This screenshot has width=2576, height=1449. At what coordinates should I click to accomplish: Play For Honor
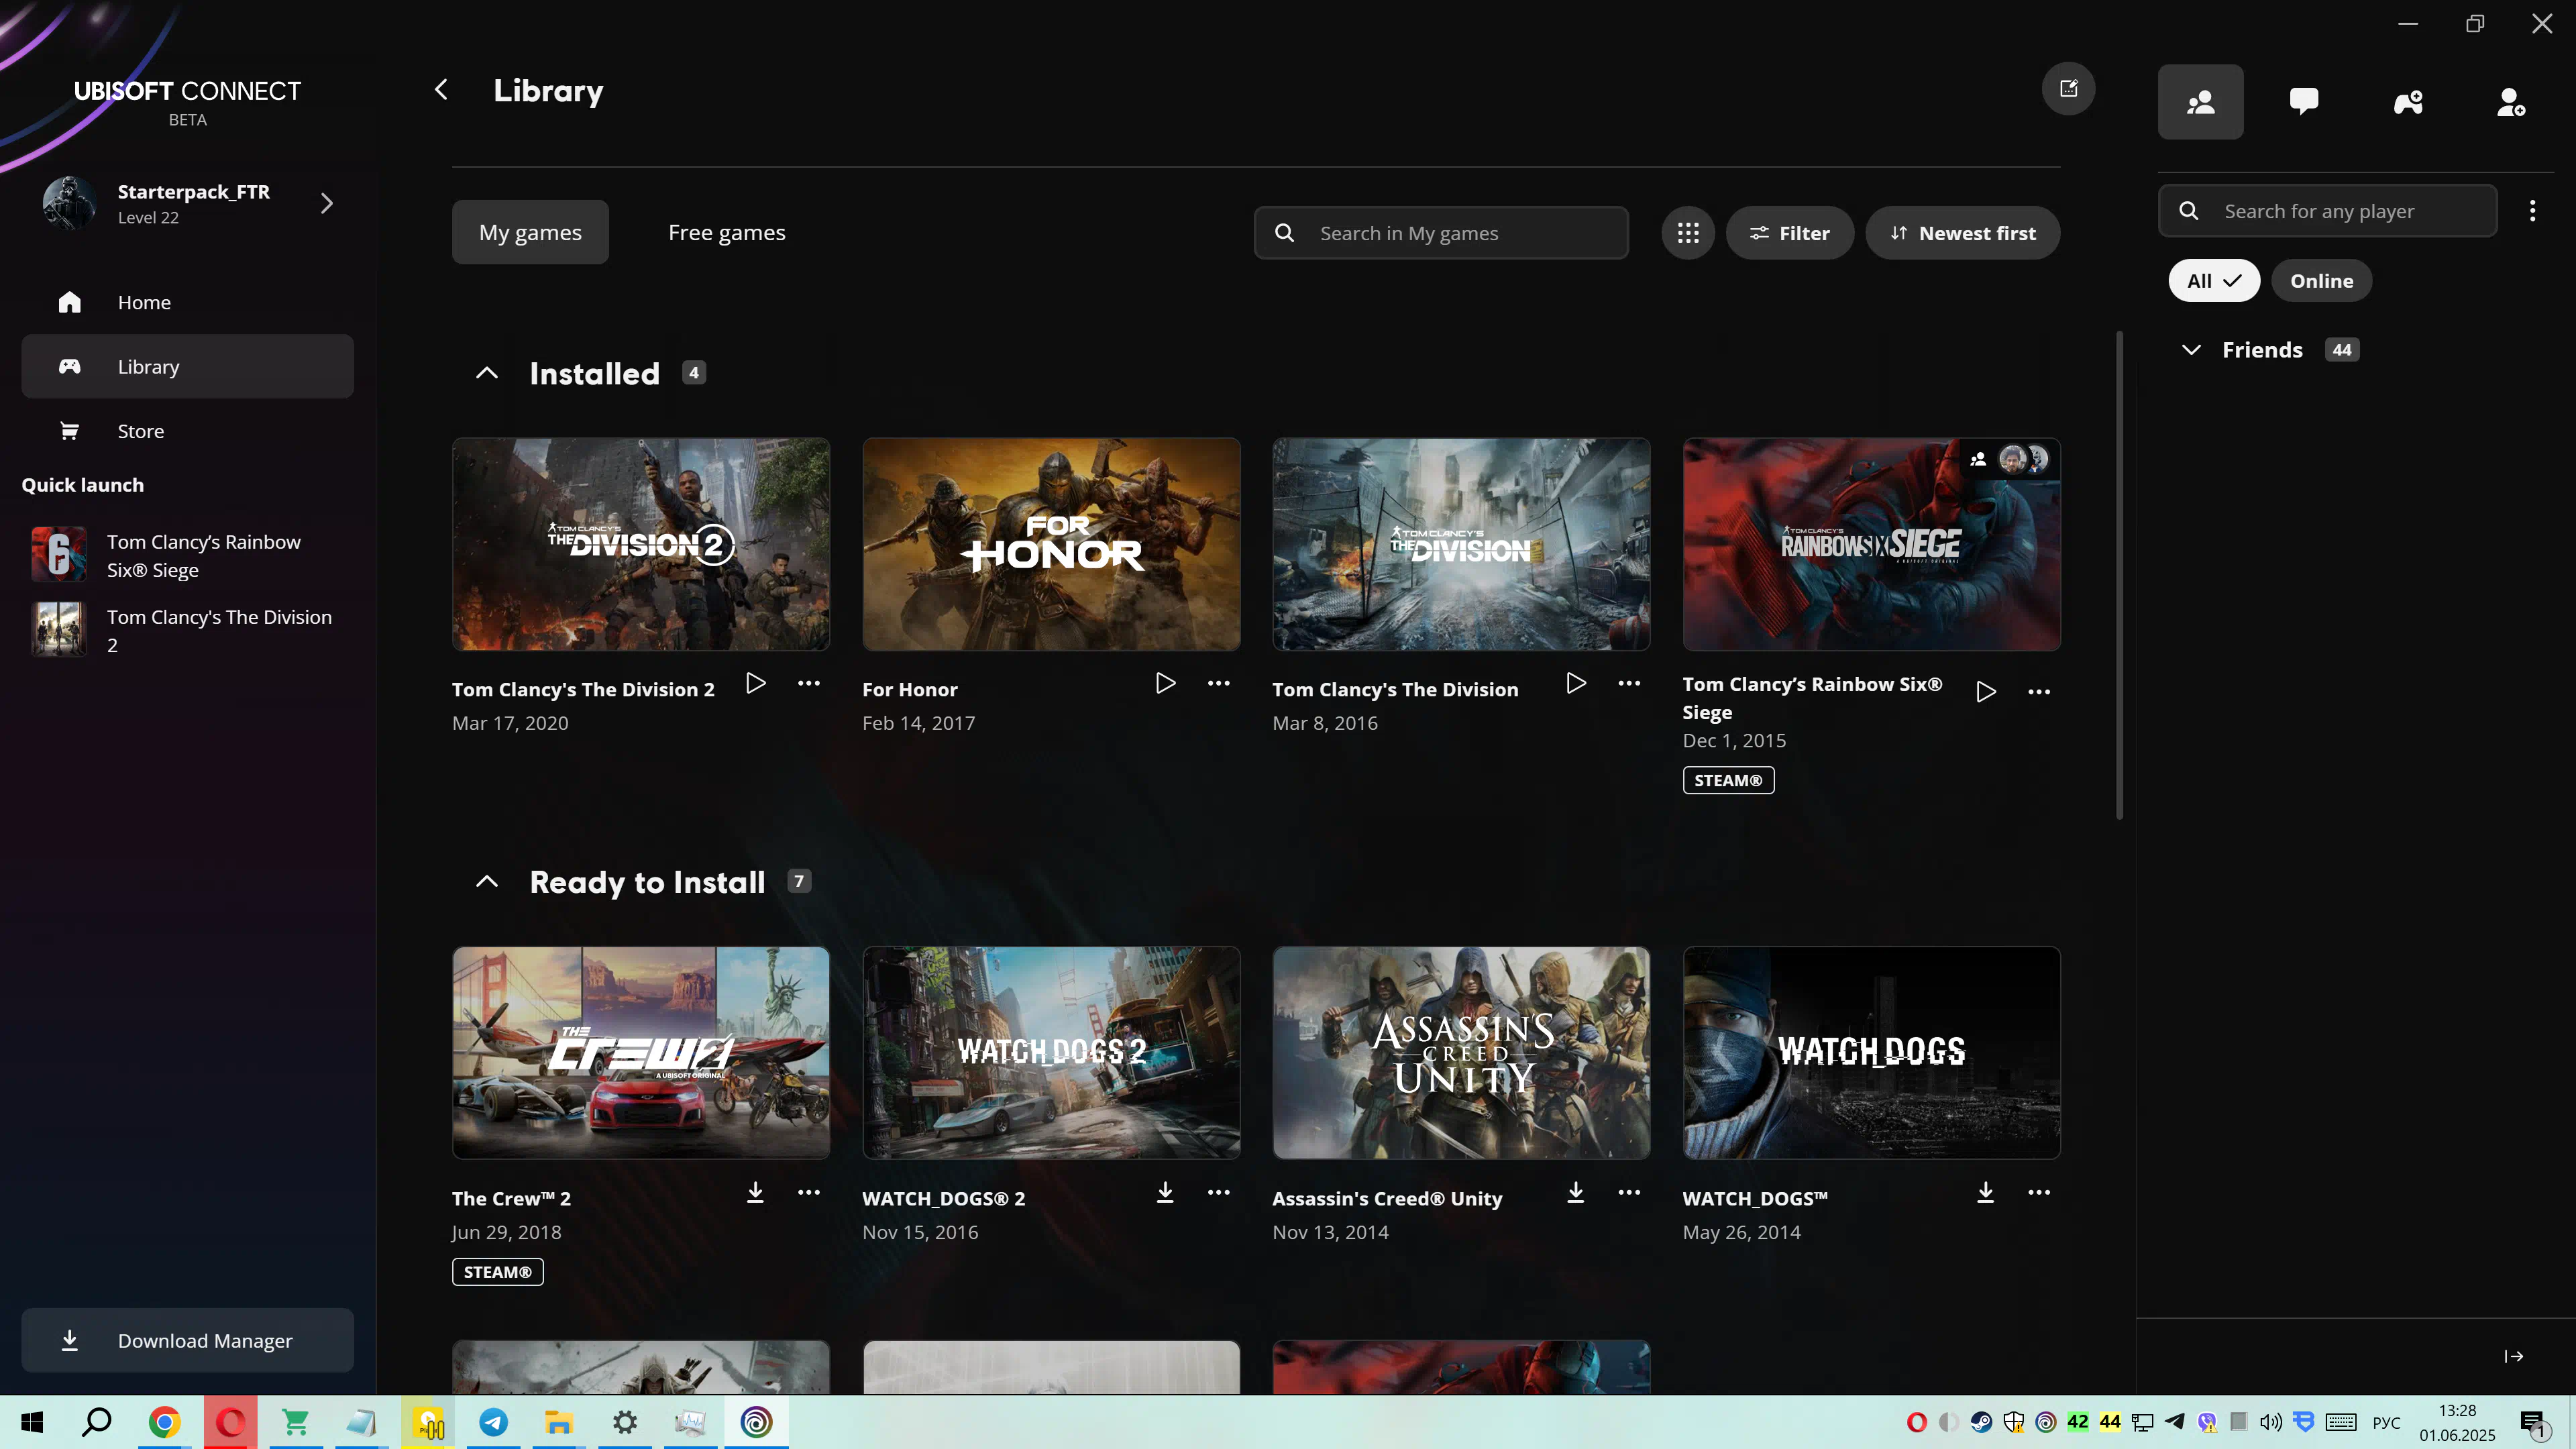(x=1165, y=683)
